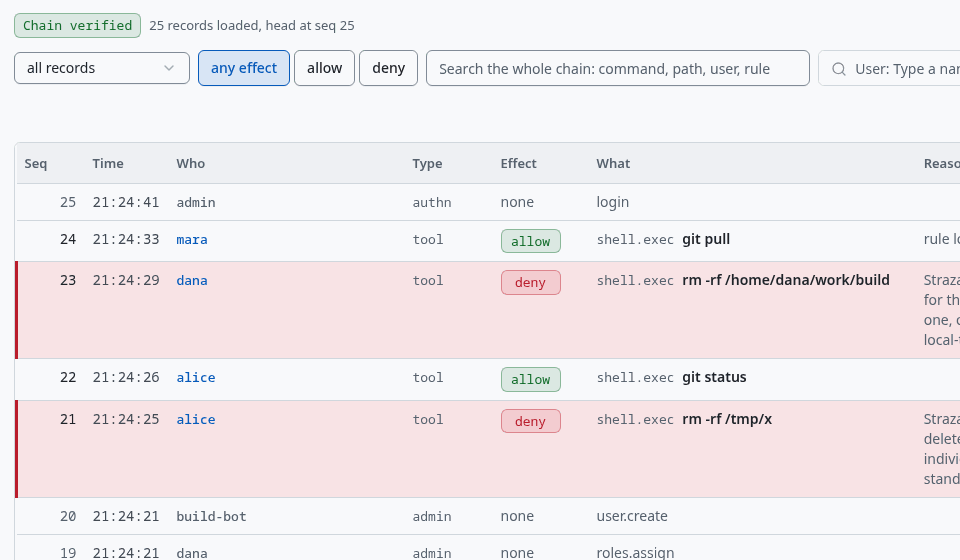The width and height of the screenshot is (960, 560).
Task: Click the Time column header
Action: pyautogui.click(x=108, y=163)
